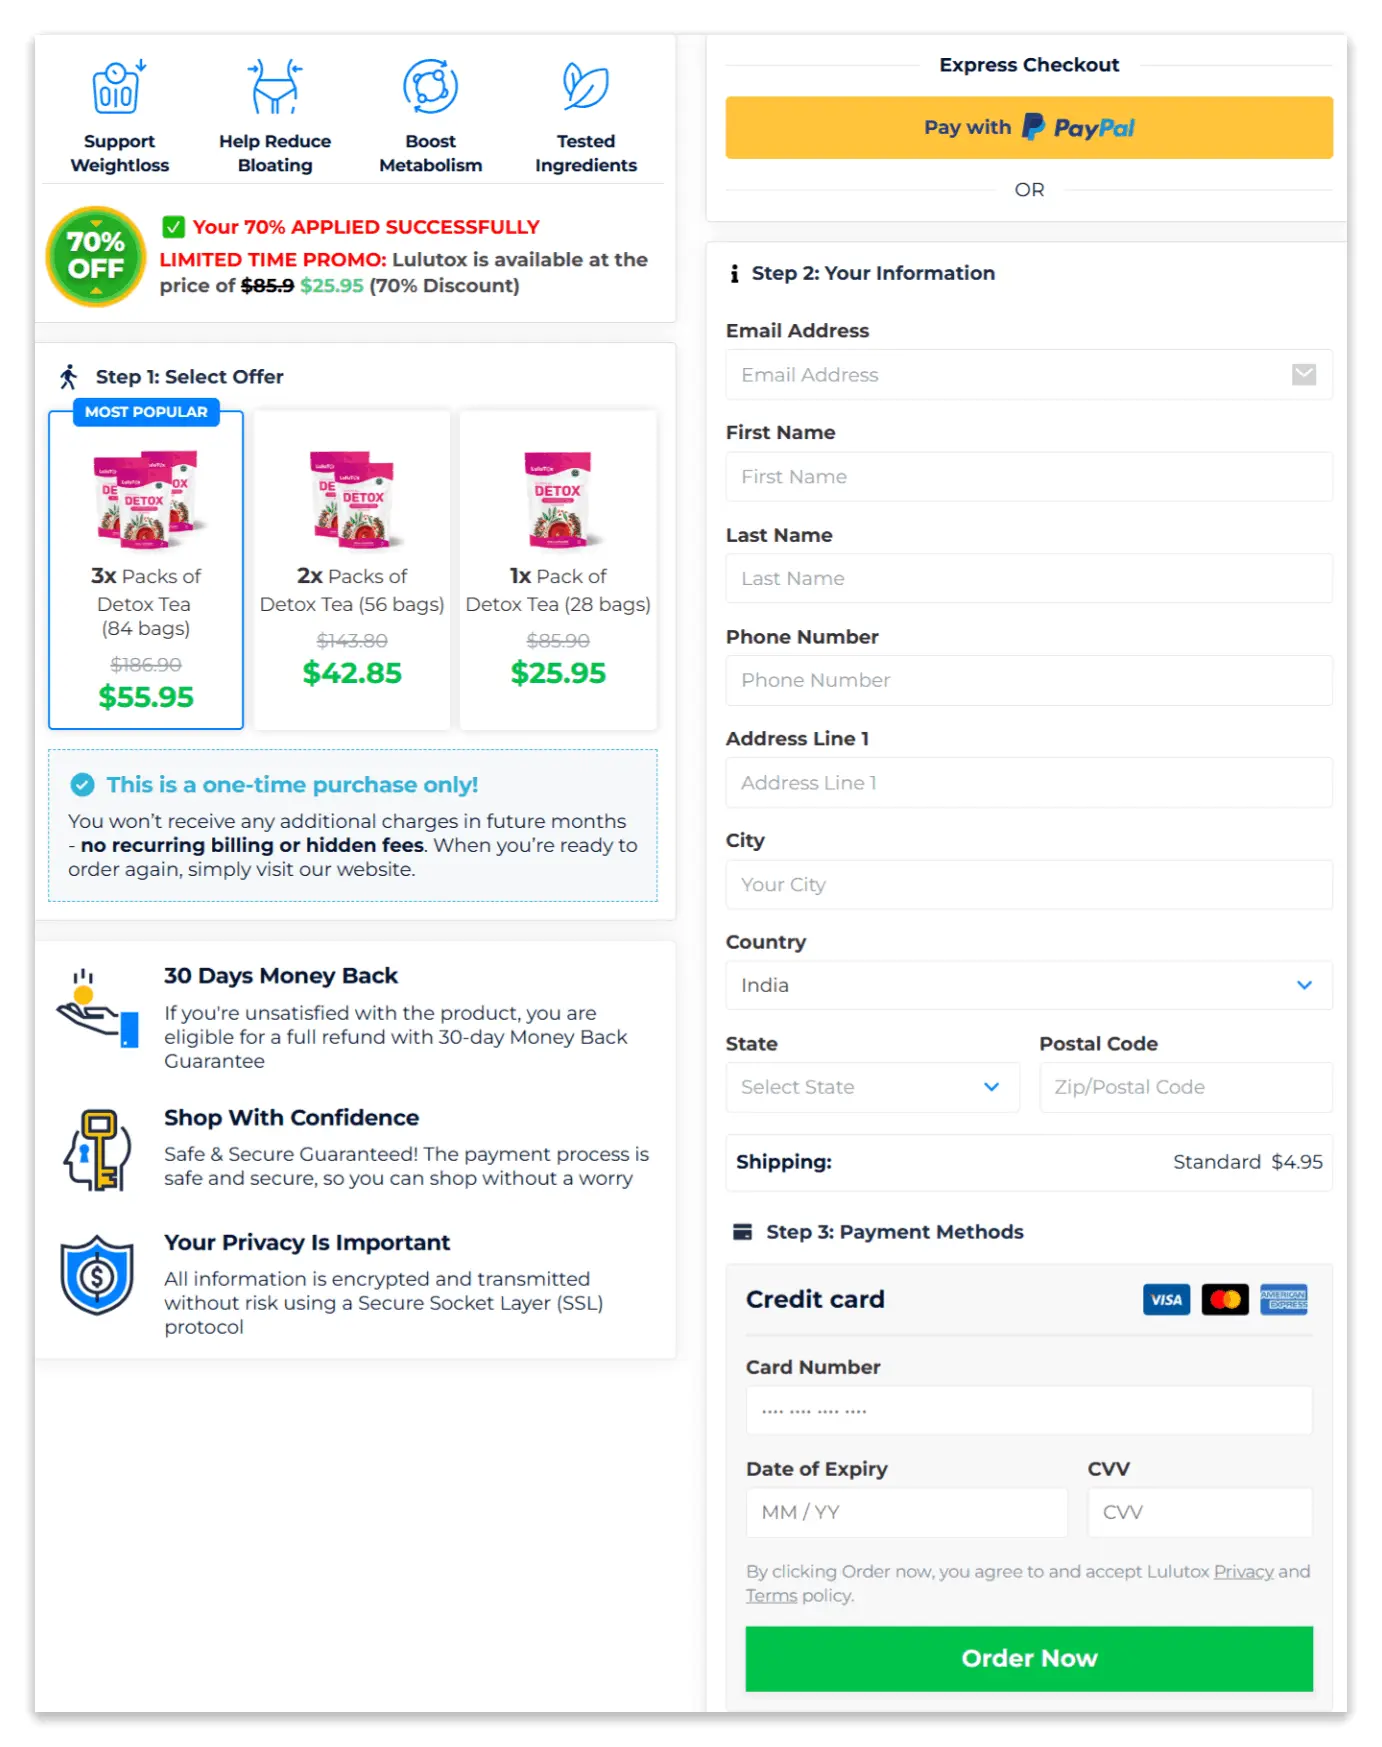The image size is (1382, 1747).
Task: Select the 1x Pack Detox Tea offer
Action: coord(558,570)
